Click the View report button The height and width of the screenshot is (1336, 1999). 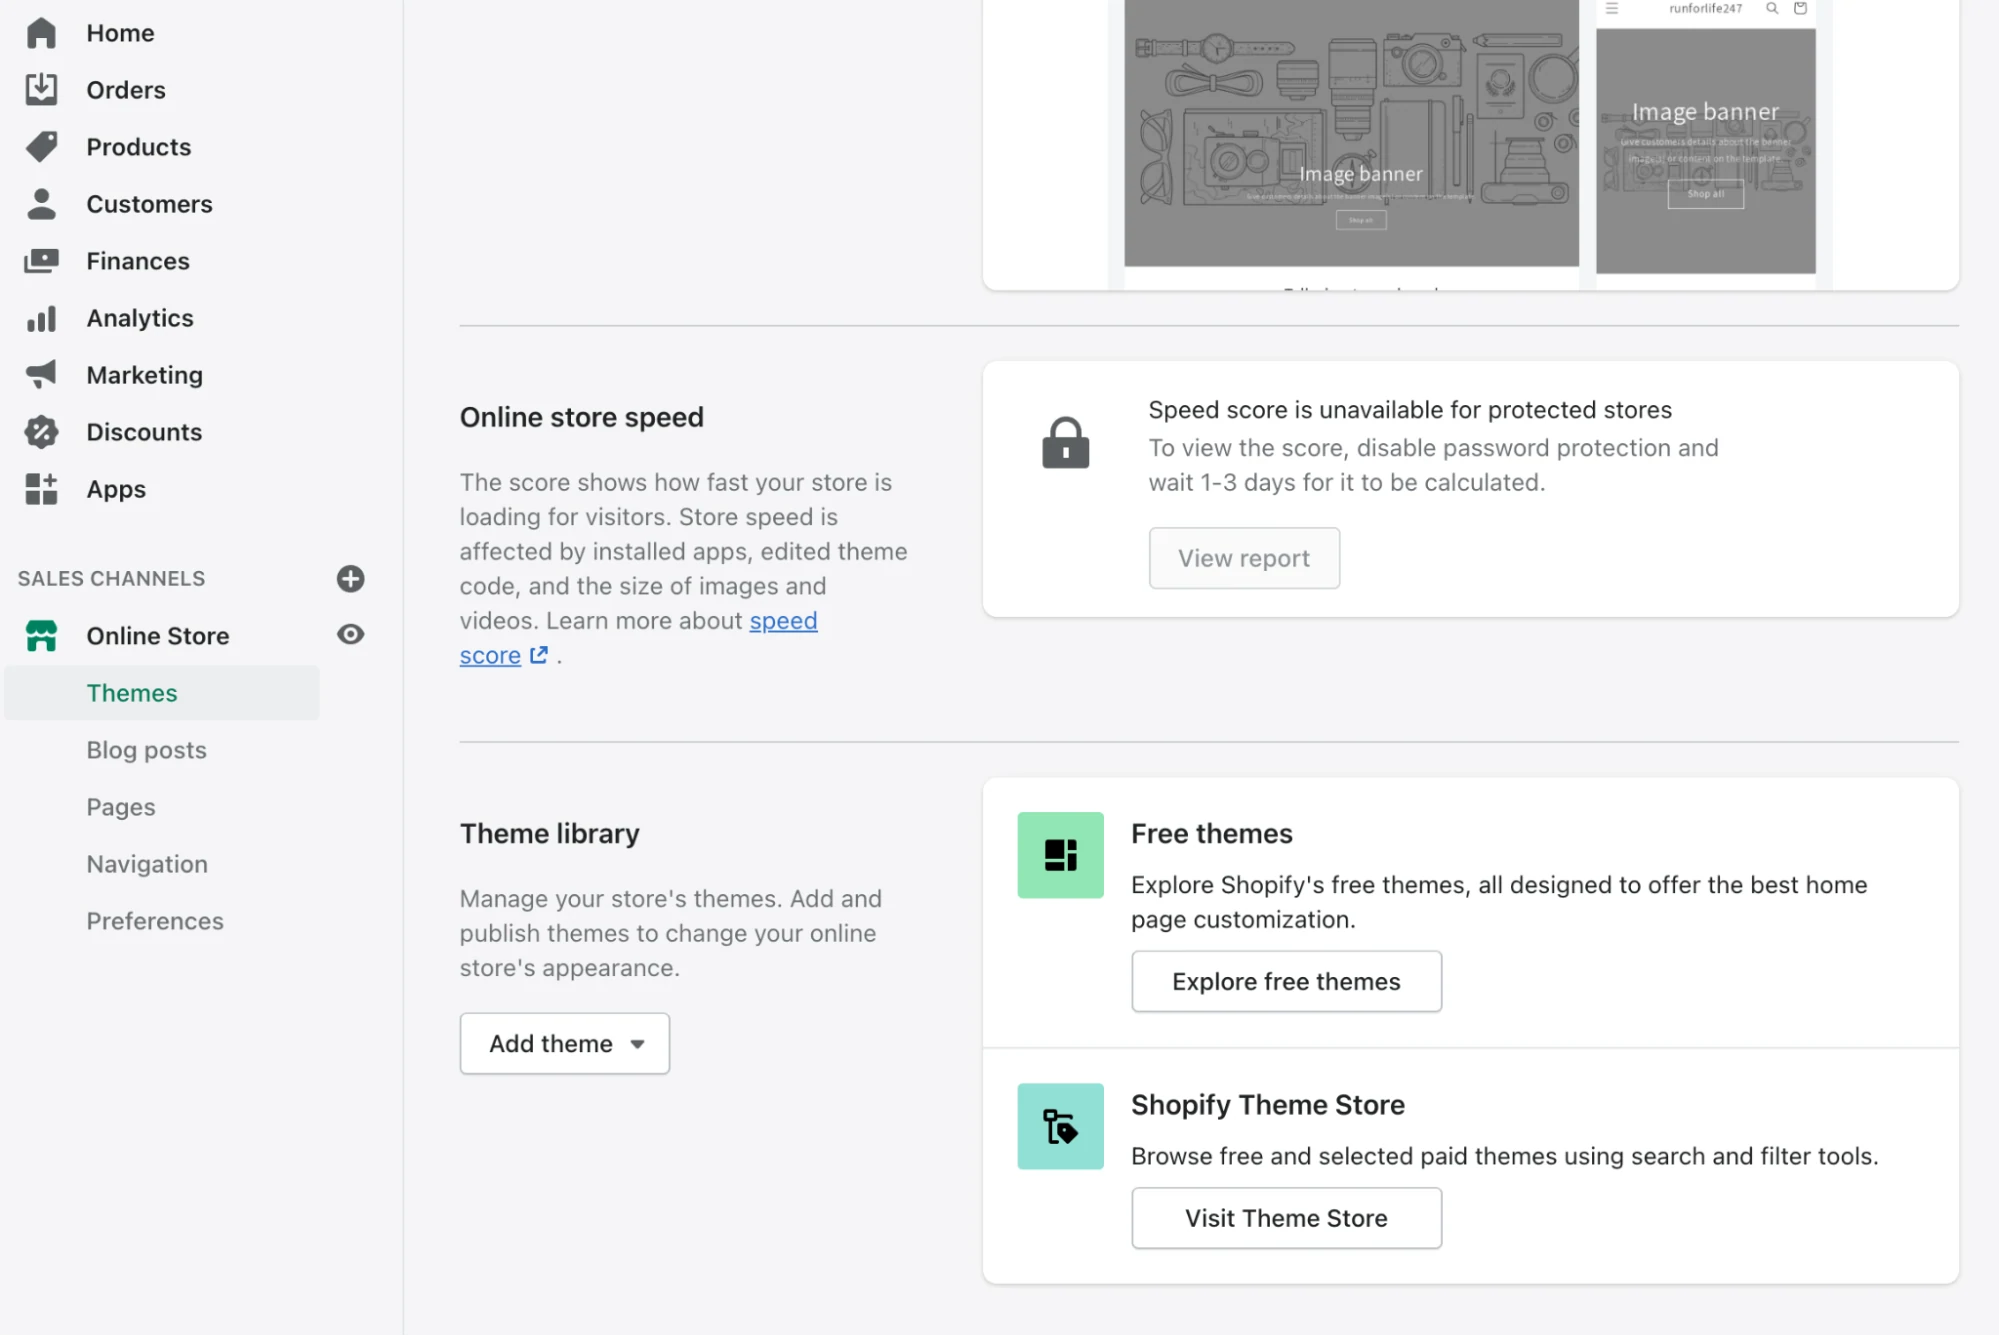coord(1243,558)
